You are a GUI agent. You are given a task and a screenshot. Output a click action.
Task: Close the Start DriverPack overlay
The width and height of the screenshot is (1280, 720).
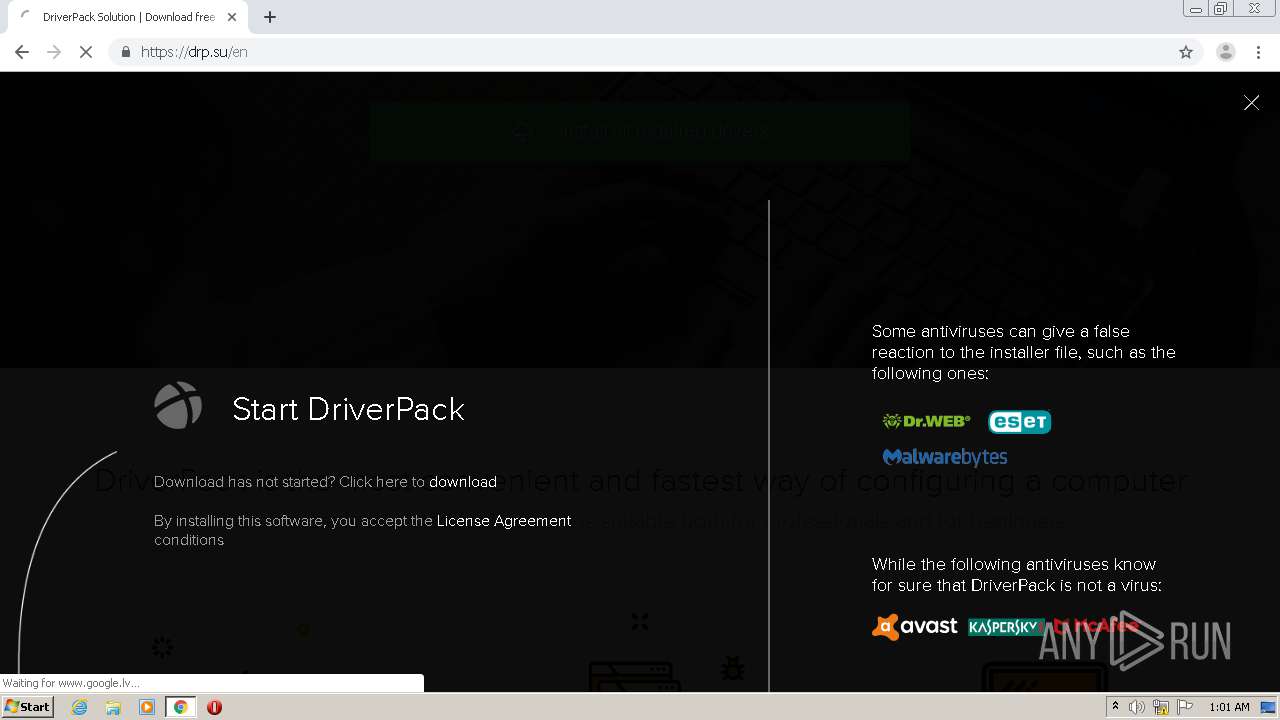[x=1251, y=102]
